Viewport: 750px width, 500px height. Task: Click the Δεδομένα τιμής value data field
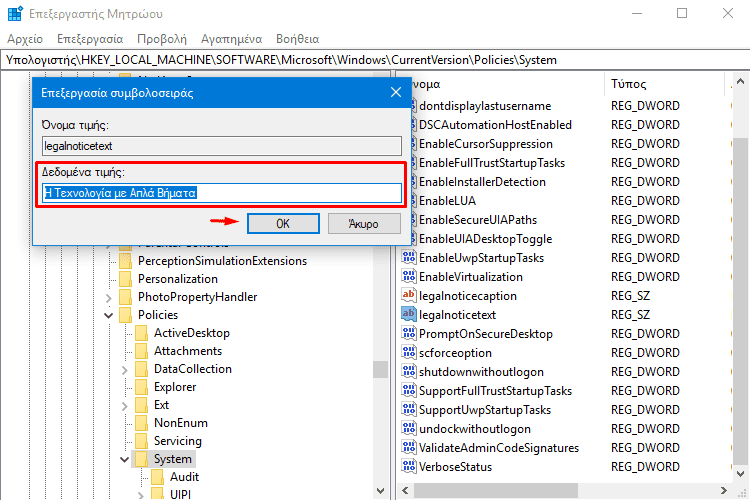pyautogui.click(x=220, y=192)
